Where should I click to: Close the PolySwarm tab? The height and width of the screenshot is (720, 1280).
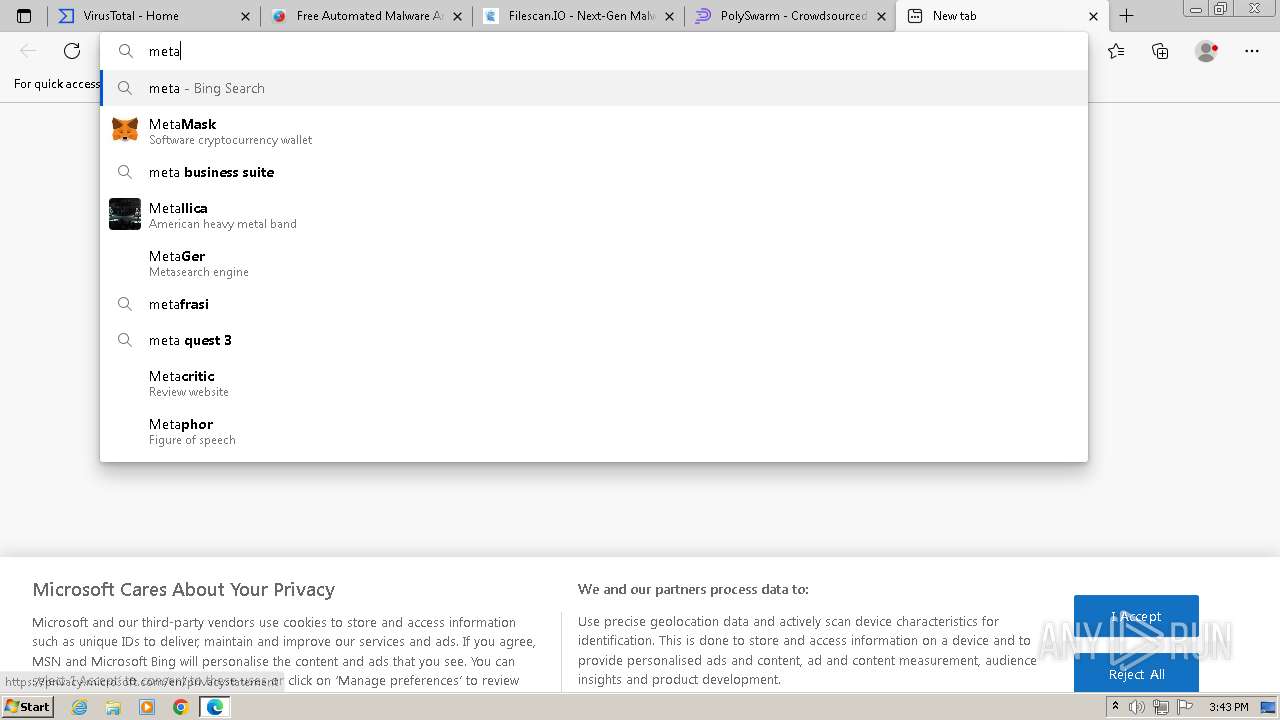click(882, 16)
